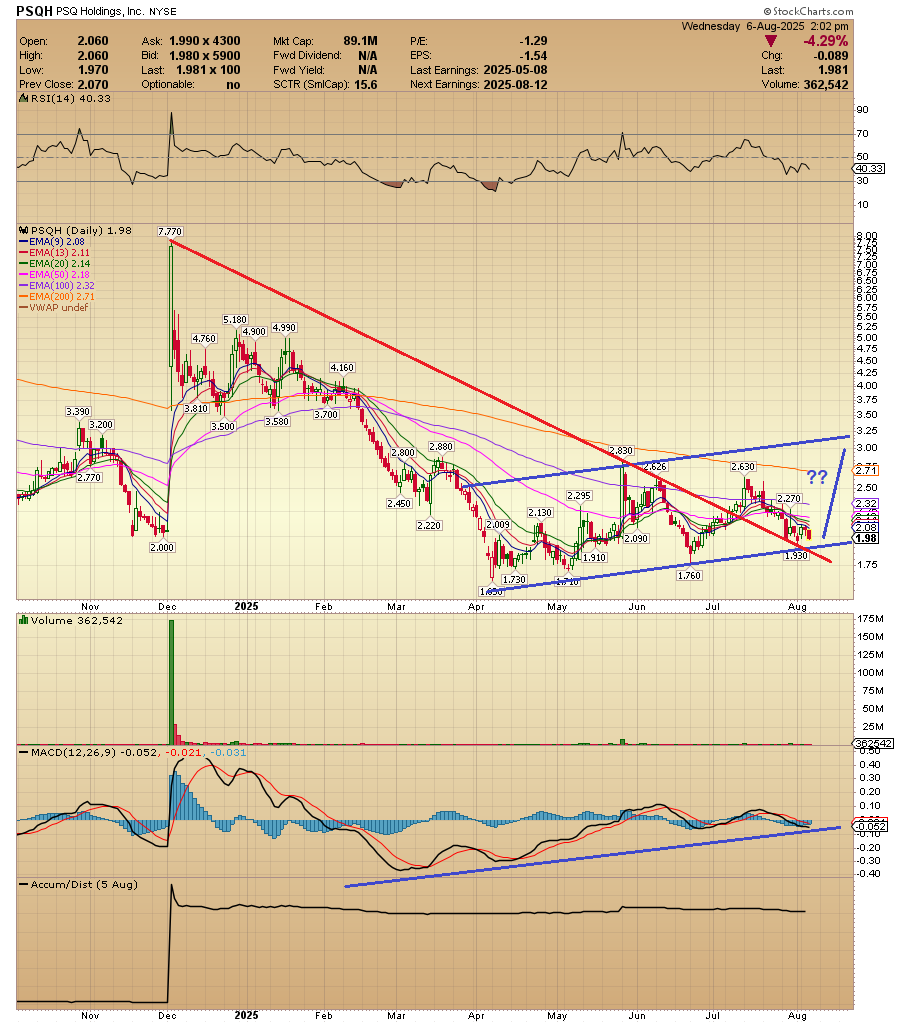Click the 2.220 low price label
This screenshot has height=1023, width=900.
[x=429, y=525]
